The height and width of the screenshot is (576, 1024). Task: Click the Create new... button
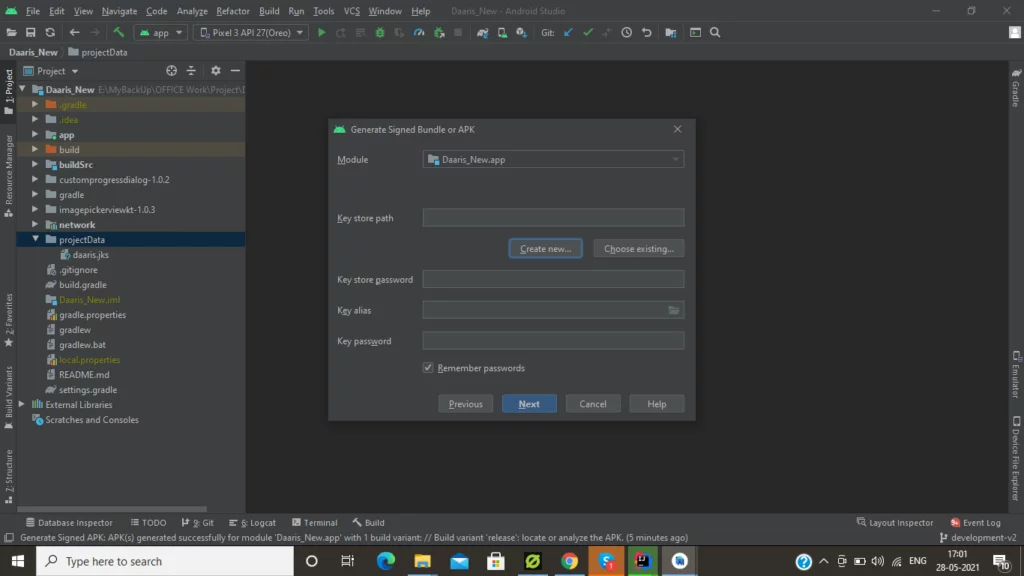[545, 249]
